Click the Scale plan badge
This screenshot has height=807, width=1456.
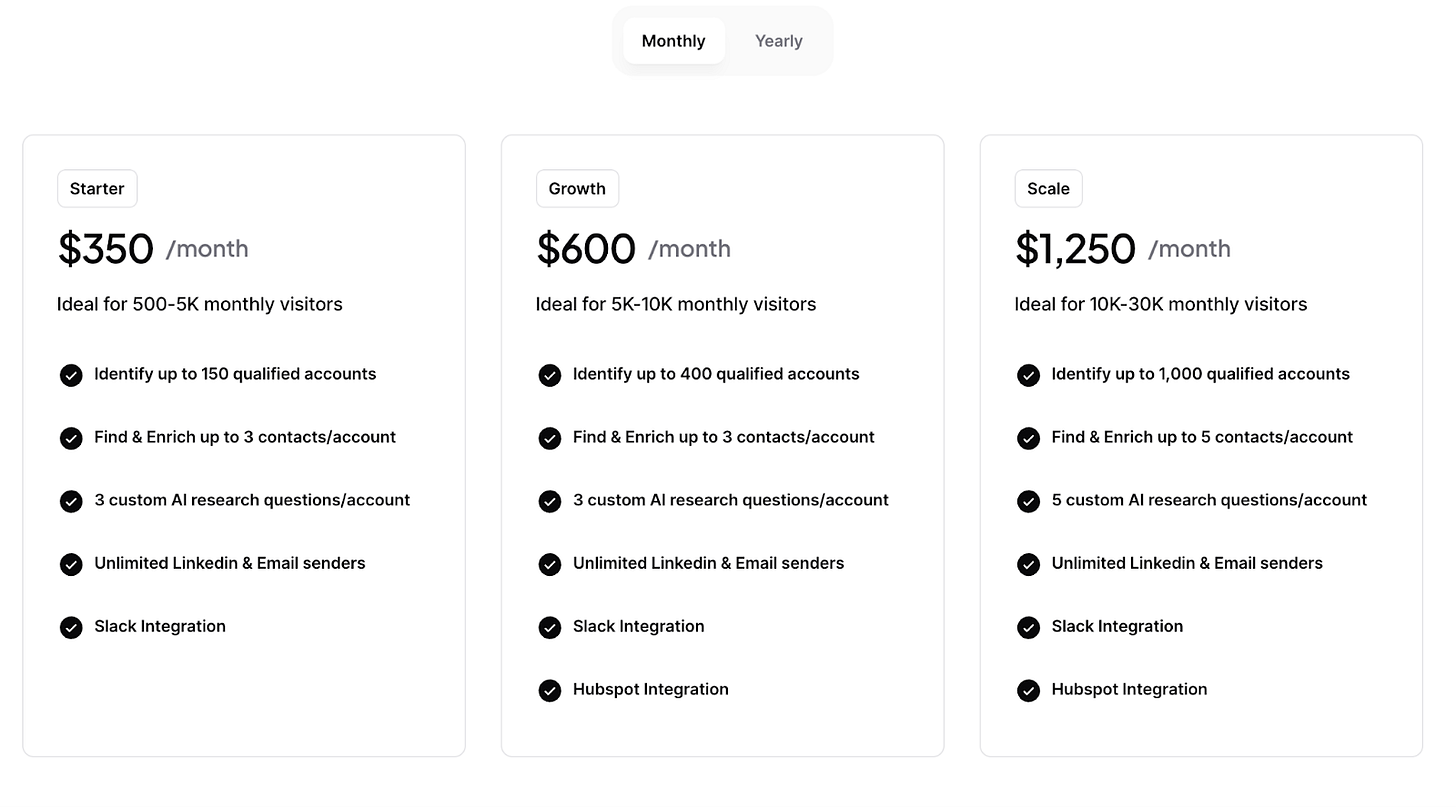pos(1048,189)
